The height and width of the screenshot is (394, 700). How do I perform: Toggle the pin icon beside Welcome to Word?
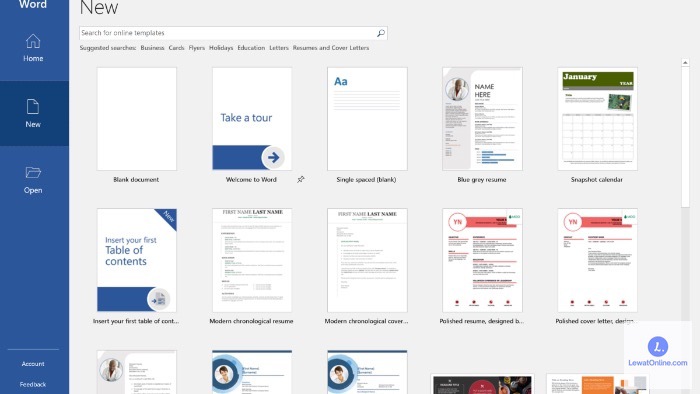pyautogui.click(x=301, y=179)
